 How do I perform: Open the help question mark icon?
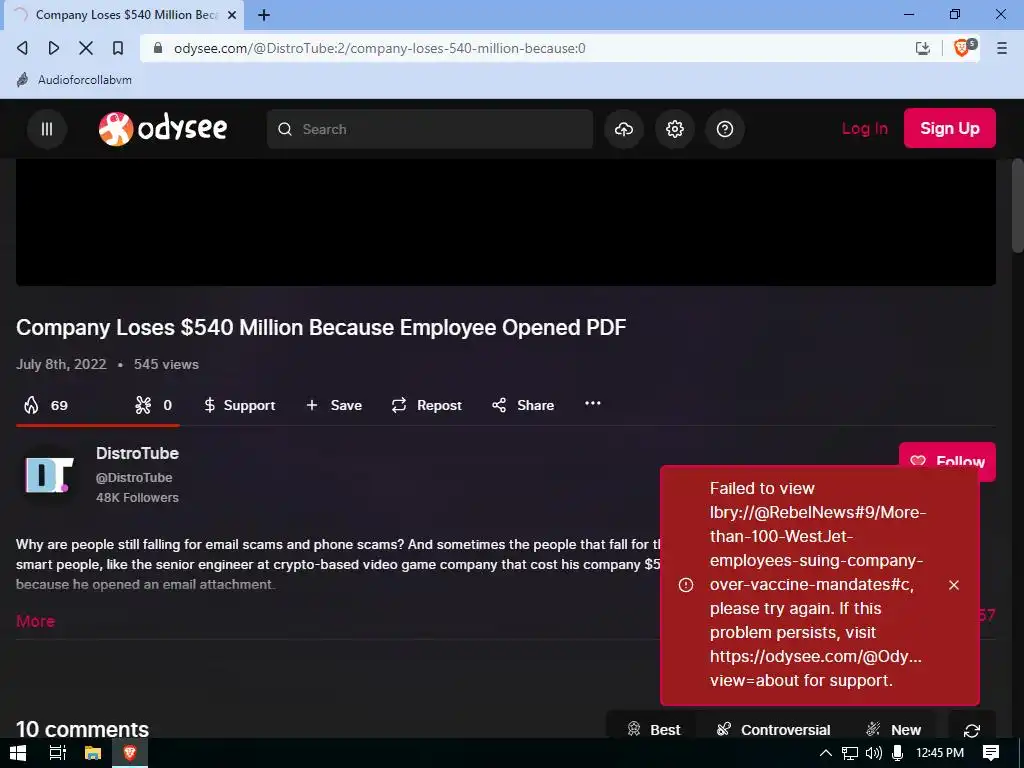click(725, 129)
